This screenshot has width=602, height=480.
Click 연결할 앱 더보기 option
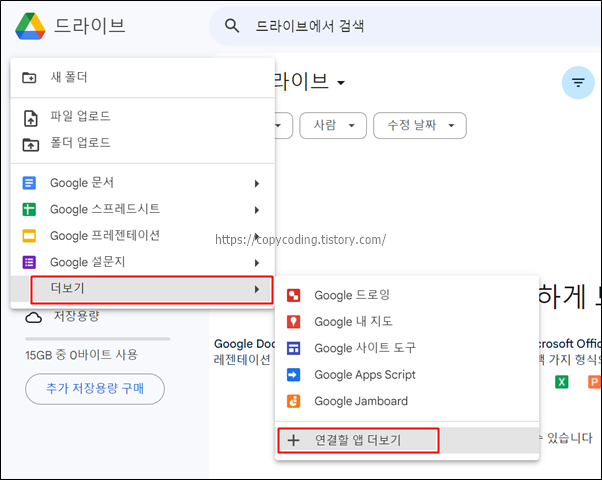[407, 440]
